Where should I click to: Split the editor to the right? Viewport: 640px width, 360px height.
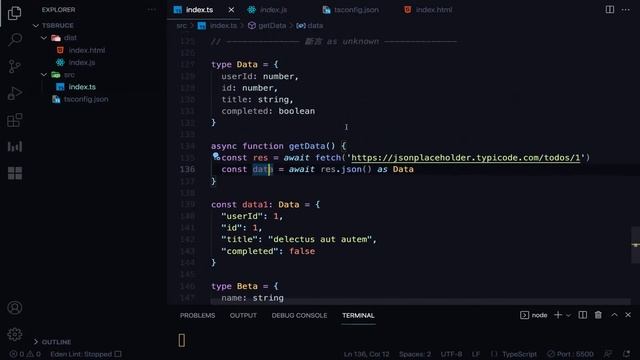610,9
